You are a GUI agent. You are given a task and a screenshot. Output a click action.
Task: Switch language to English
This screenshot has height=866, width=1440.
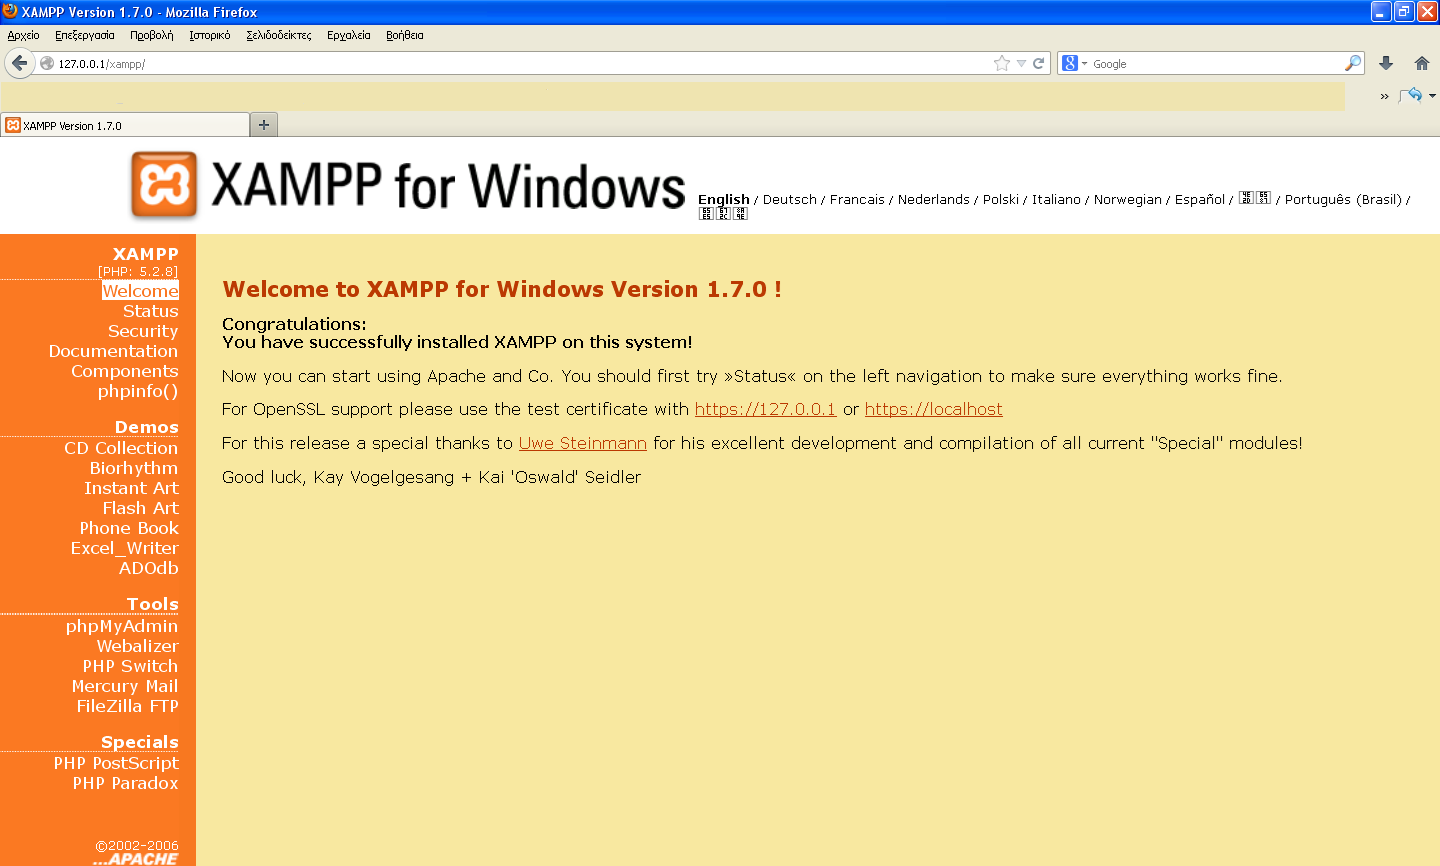(x=724, y=199)
